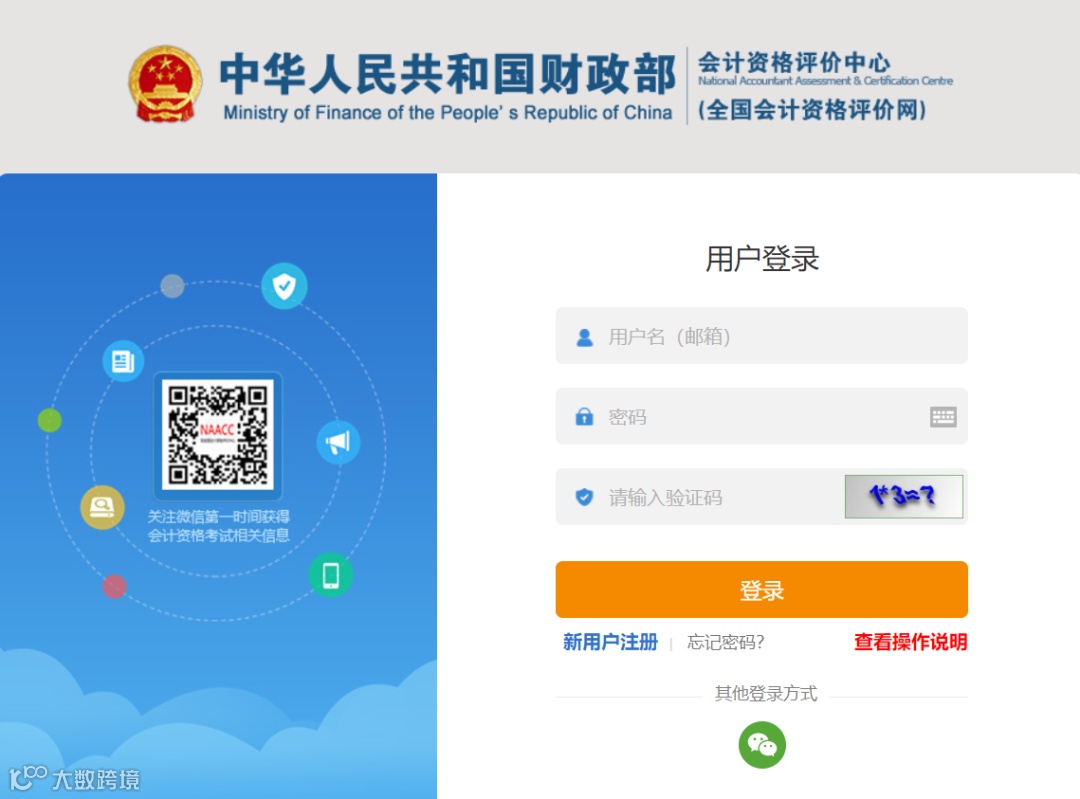Focus the 用户名（邮箱）input field
Screen dimensions: 1080x799
point(762,336)
